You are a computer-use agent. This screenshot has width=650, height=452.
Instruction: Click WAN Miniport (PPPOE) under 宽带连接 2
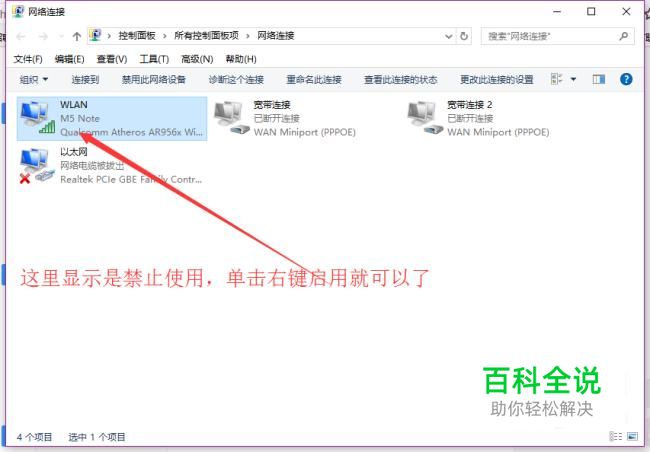[498, 132]
